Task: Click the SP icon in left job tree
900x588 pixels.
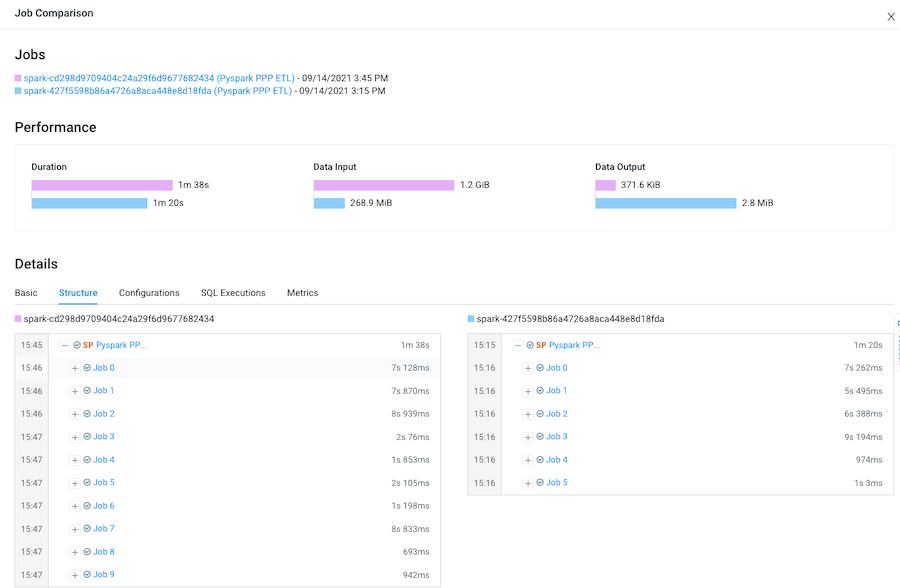Action: coord(88,345)
